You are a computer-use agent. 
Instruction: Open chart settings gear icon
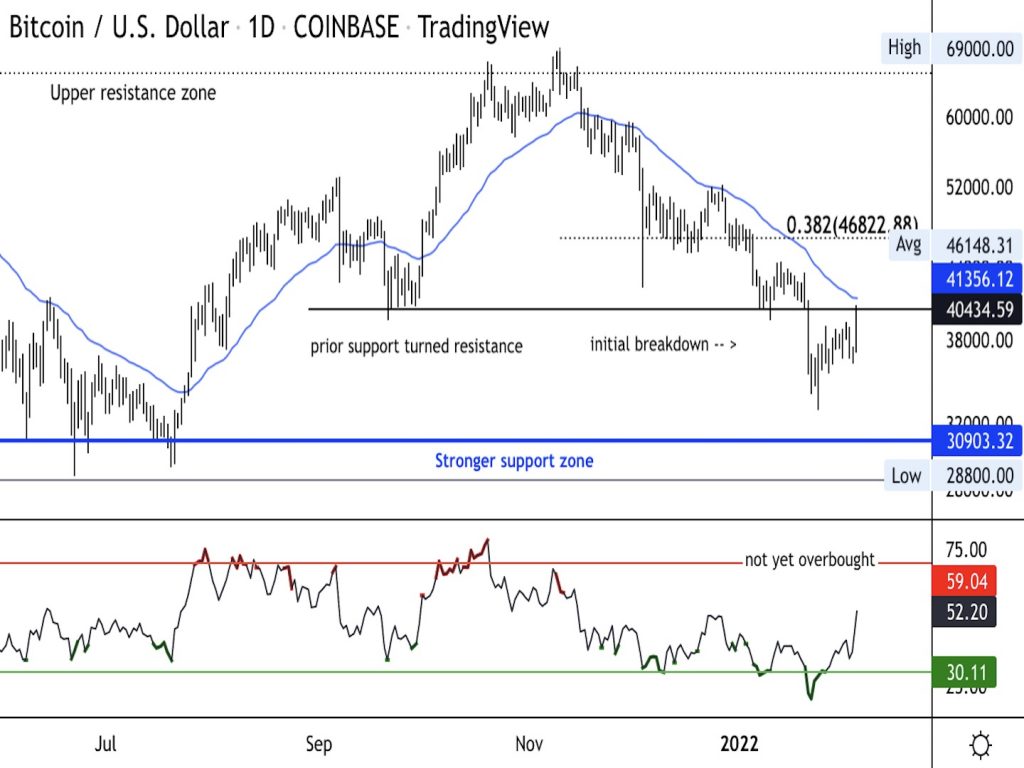pyautogui.click(x=980, y=745)
